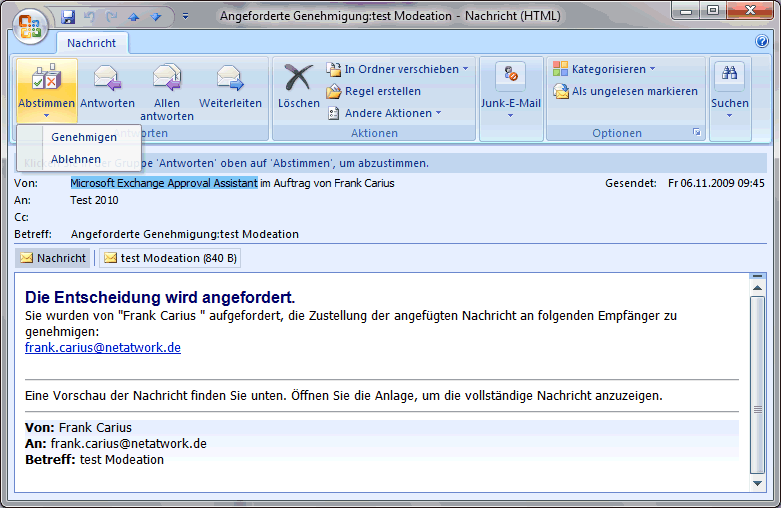781x508 pixels.
Task: Click heading Die Entscheidung wird angefordert
Action: coord(160,297)
